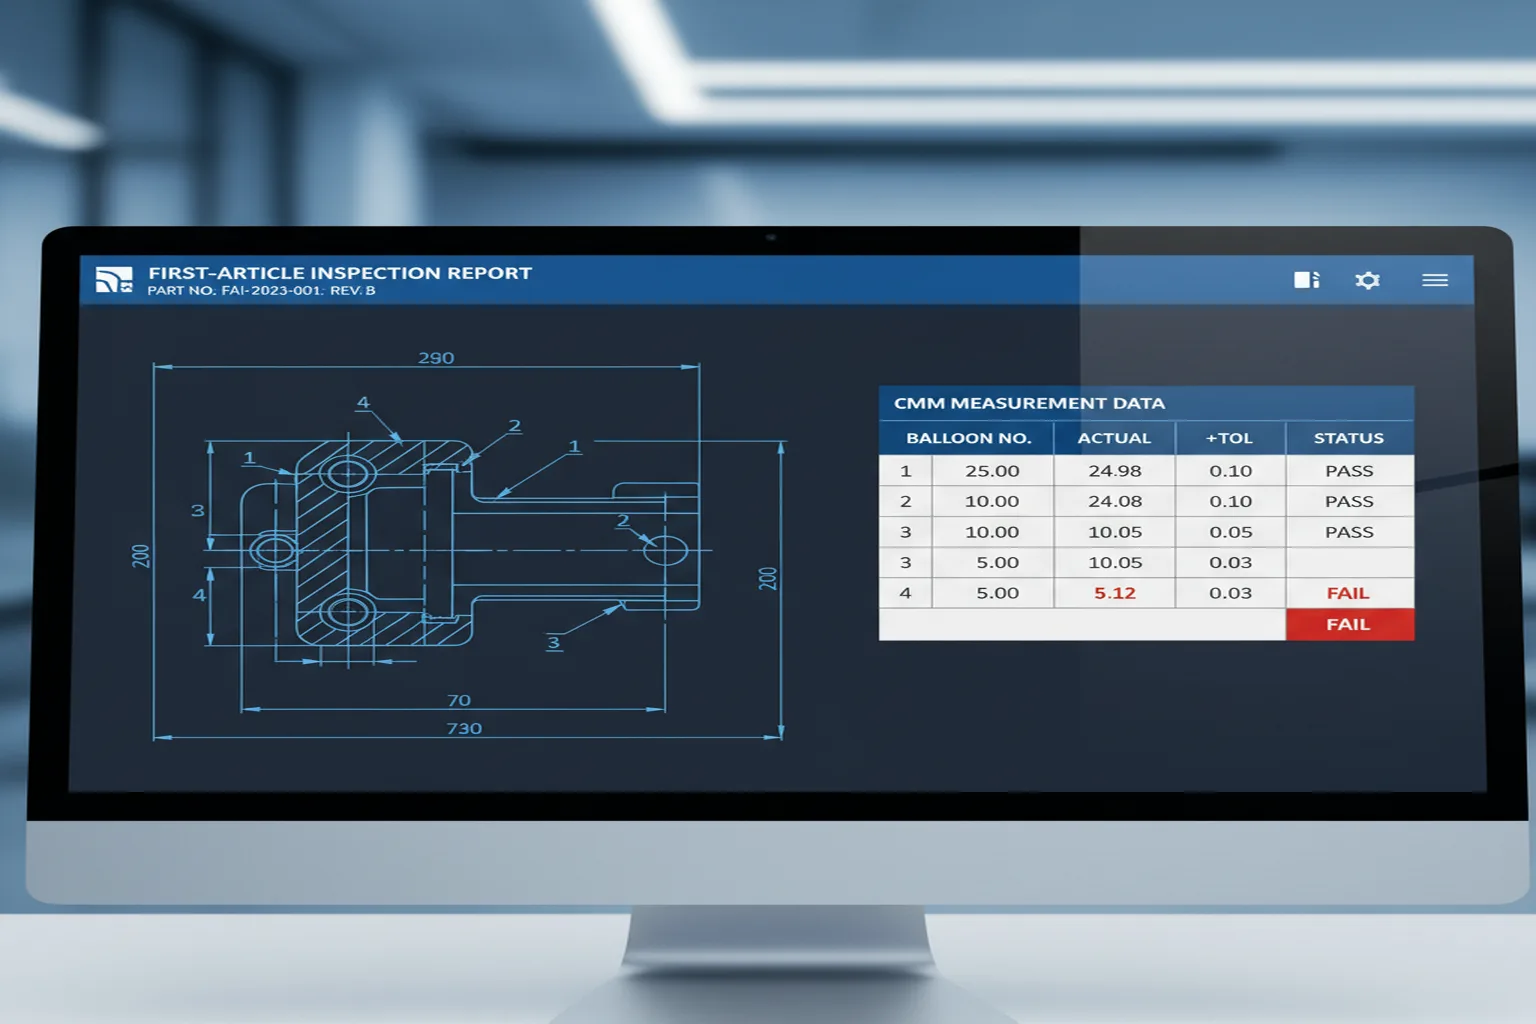Click '0.03' in the row with blank status
Image resolution: width=1536 pixels, height=1024 pixels.
pos(1230,563)
